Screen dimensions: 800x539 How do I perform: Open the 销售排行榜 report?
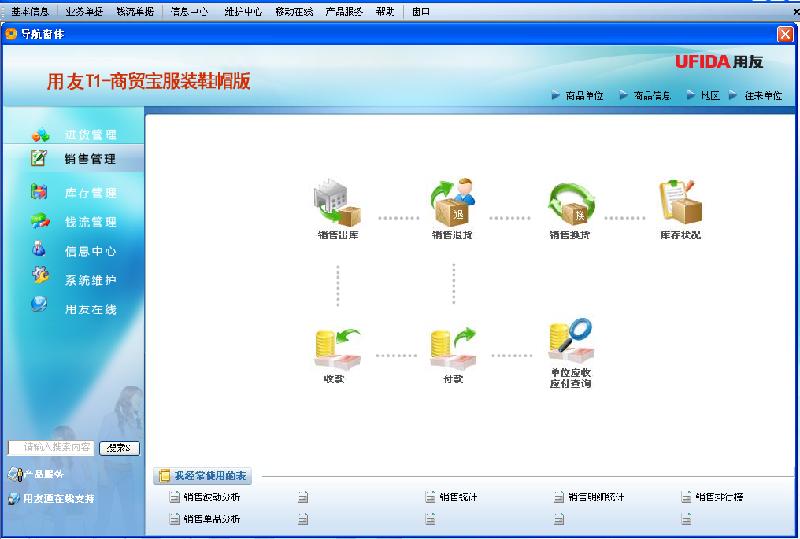[x=719, y=497]
